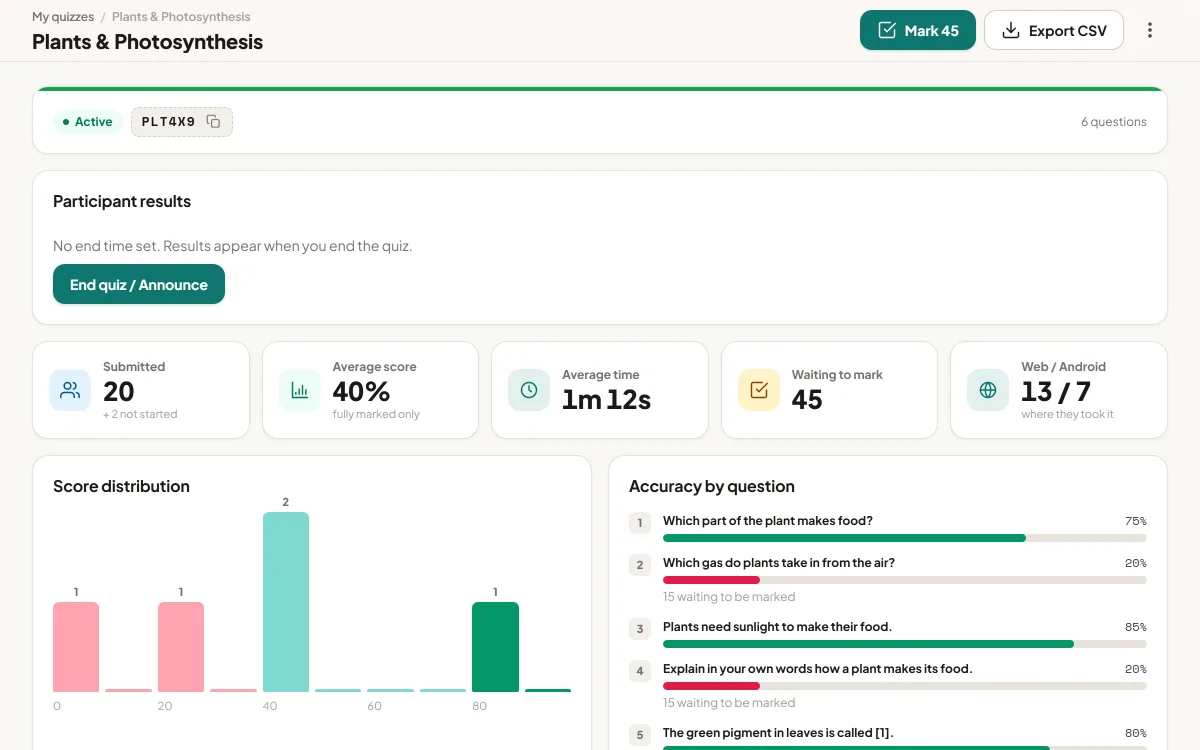This screenshot has height=750, width=1200.
Task: Click the red accuracy bar for question 2
Action: (711, 580)
